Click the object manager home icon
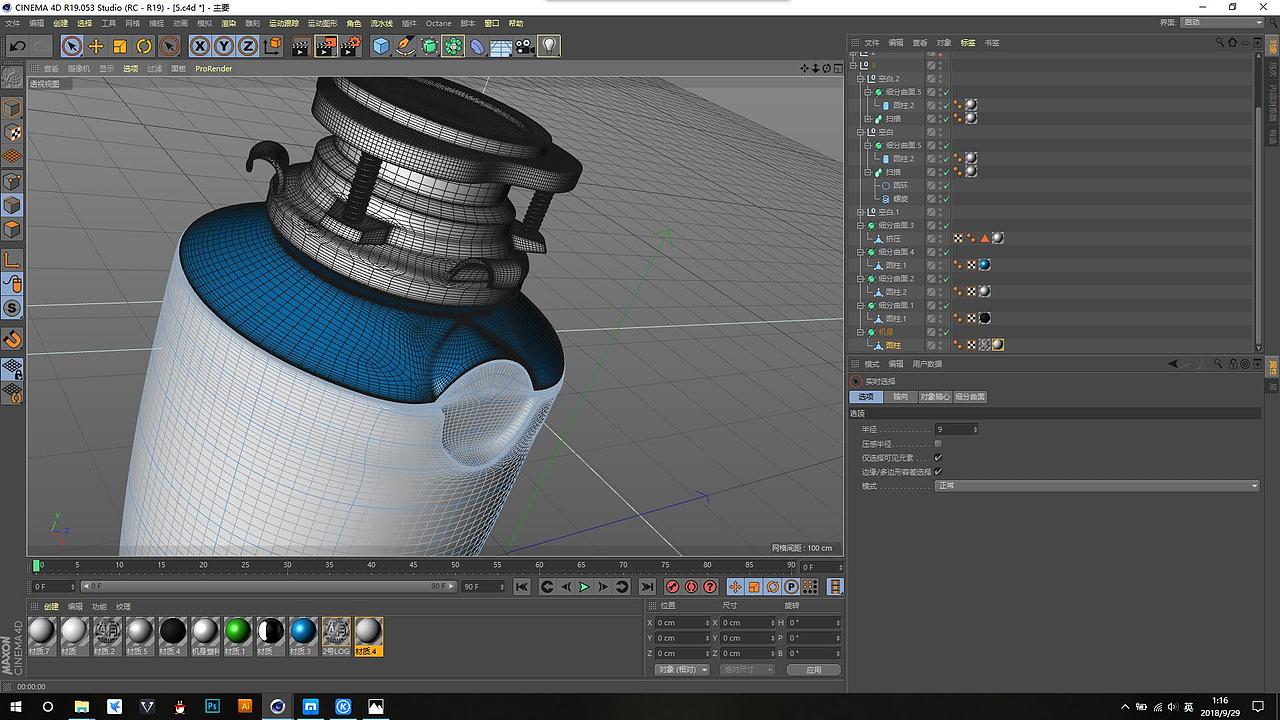This screenshot has height=720, width=1280. point(1231,42)
